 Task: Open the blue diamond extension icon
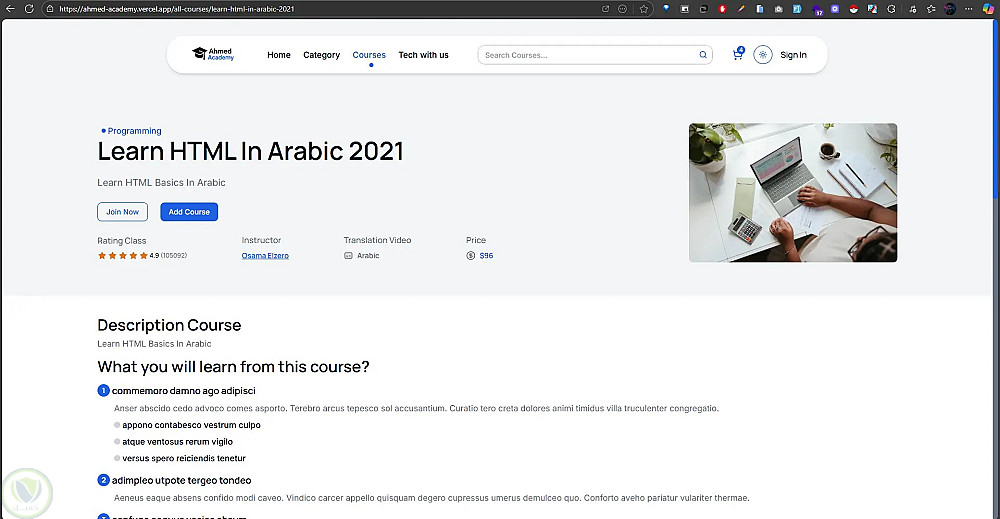click(666, 9)
